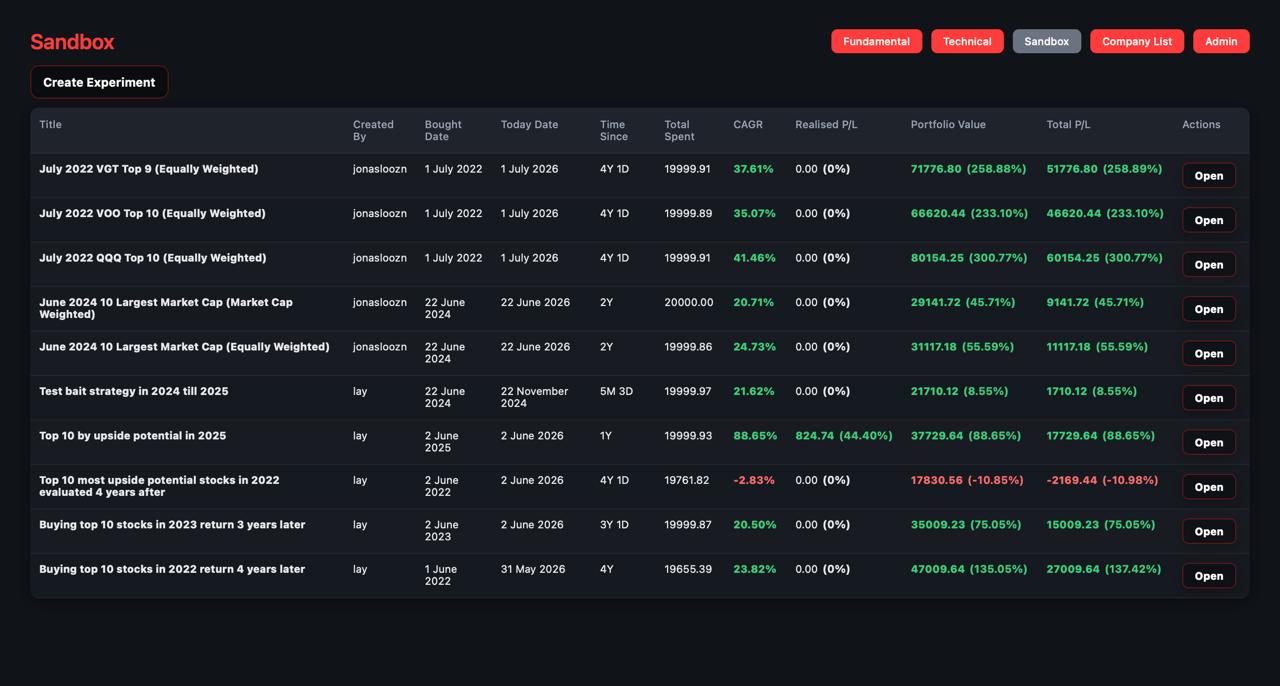1280x686 pixels.
Task: Click time since value 5M 3D
Action: click(616, 391)
